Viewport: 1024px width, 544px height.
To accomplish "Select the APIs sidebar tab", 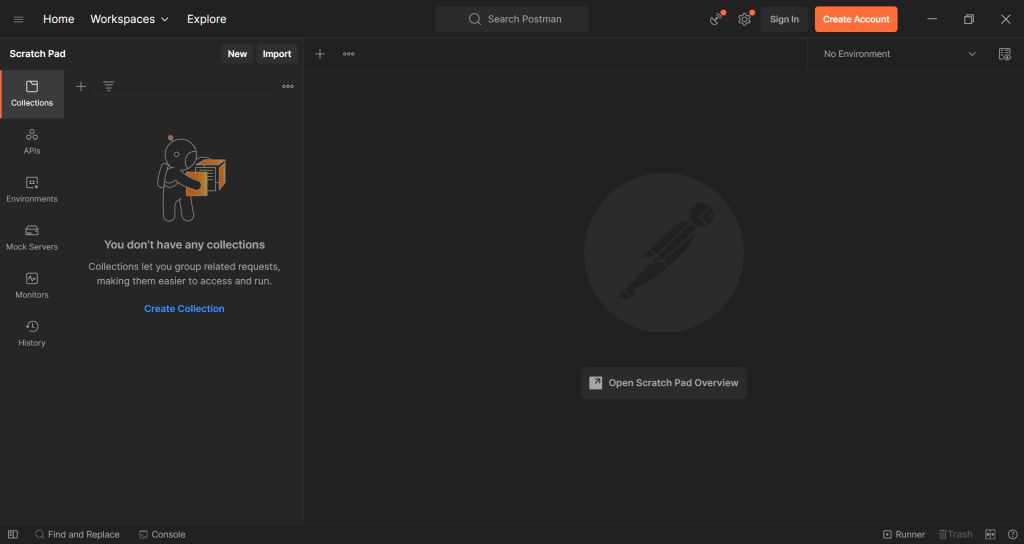I will [32, 142].
